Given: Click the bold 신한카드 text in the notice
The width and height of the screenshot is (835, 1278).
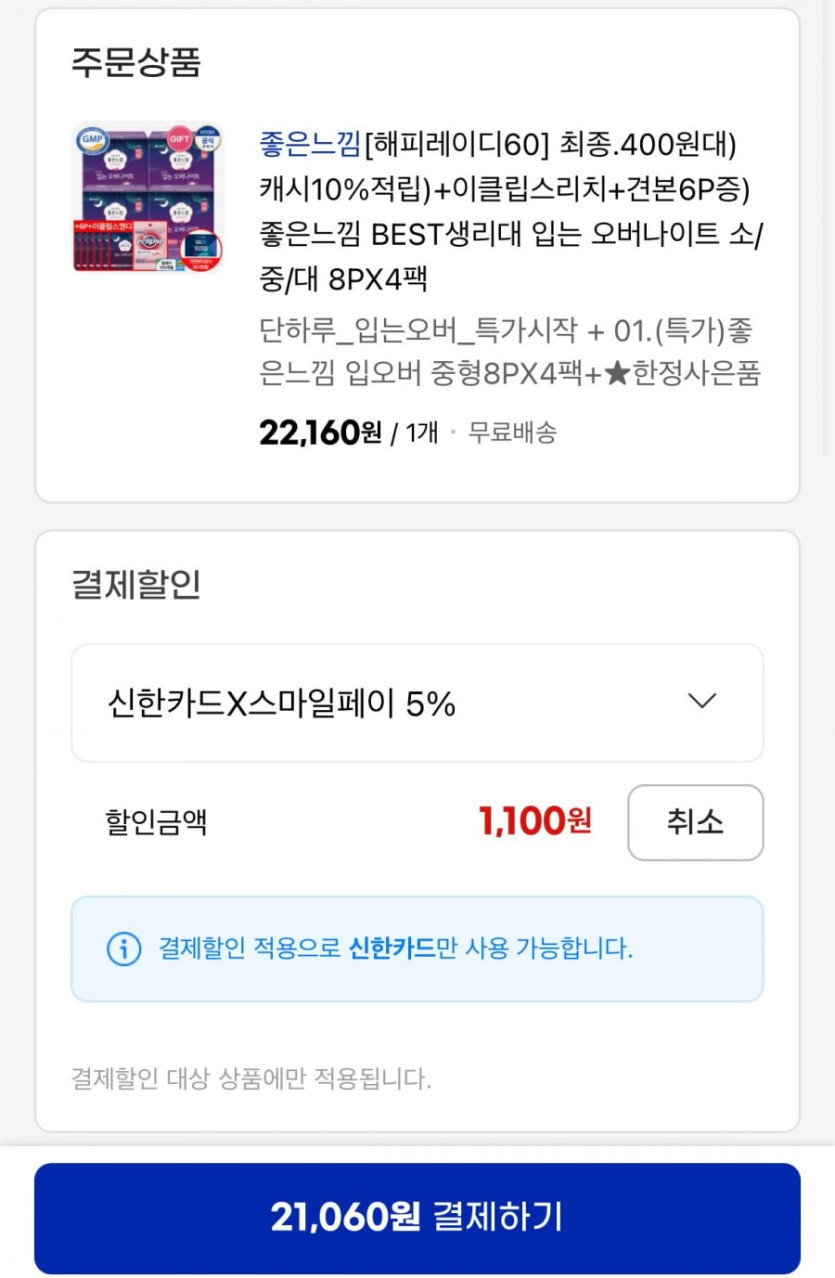Looking at the screenshot, I should [392, 948].
